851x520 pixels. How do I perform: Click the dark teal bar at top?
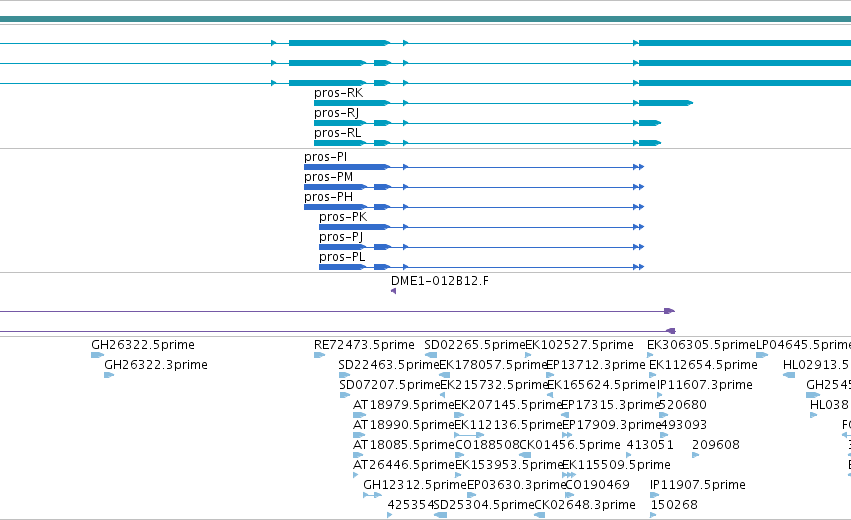click(426, 20)
